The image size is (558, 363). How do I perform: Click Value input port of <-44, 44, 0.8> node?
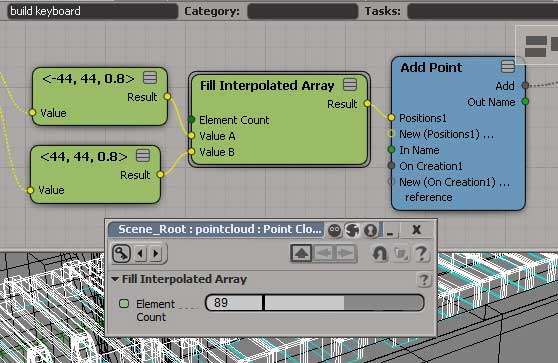pos(32,112)
